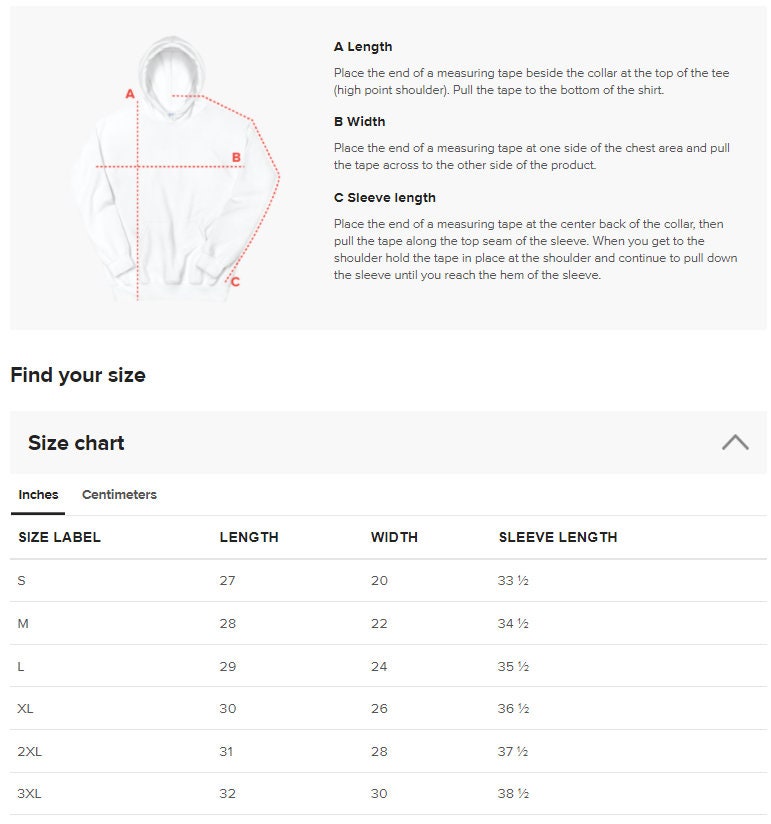
Task: Click the Size chart header bar
Action: click(388, 442)
